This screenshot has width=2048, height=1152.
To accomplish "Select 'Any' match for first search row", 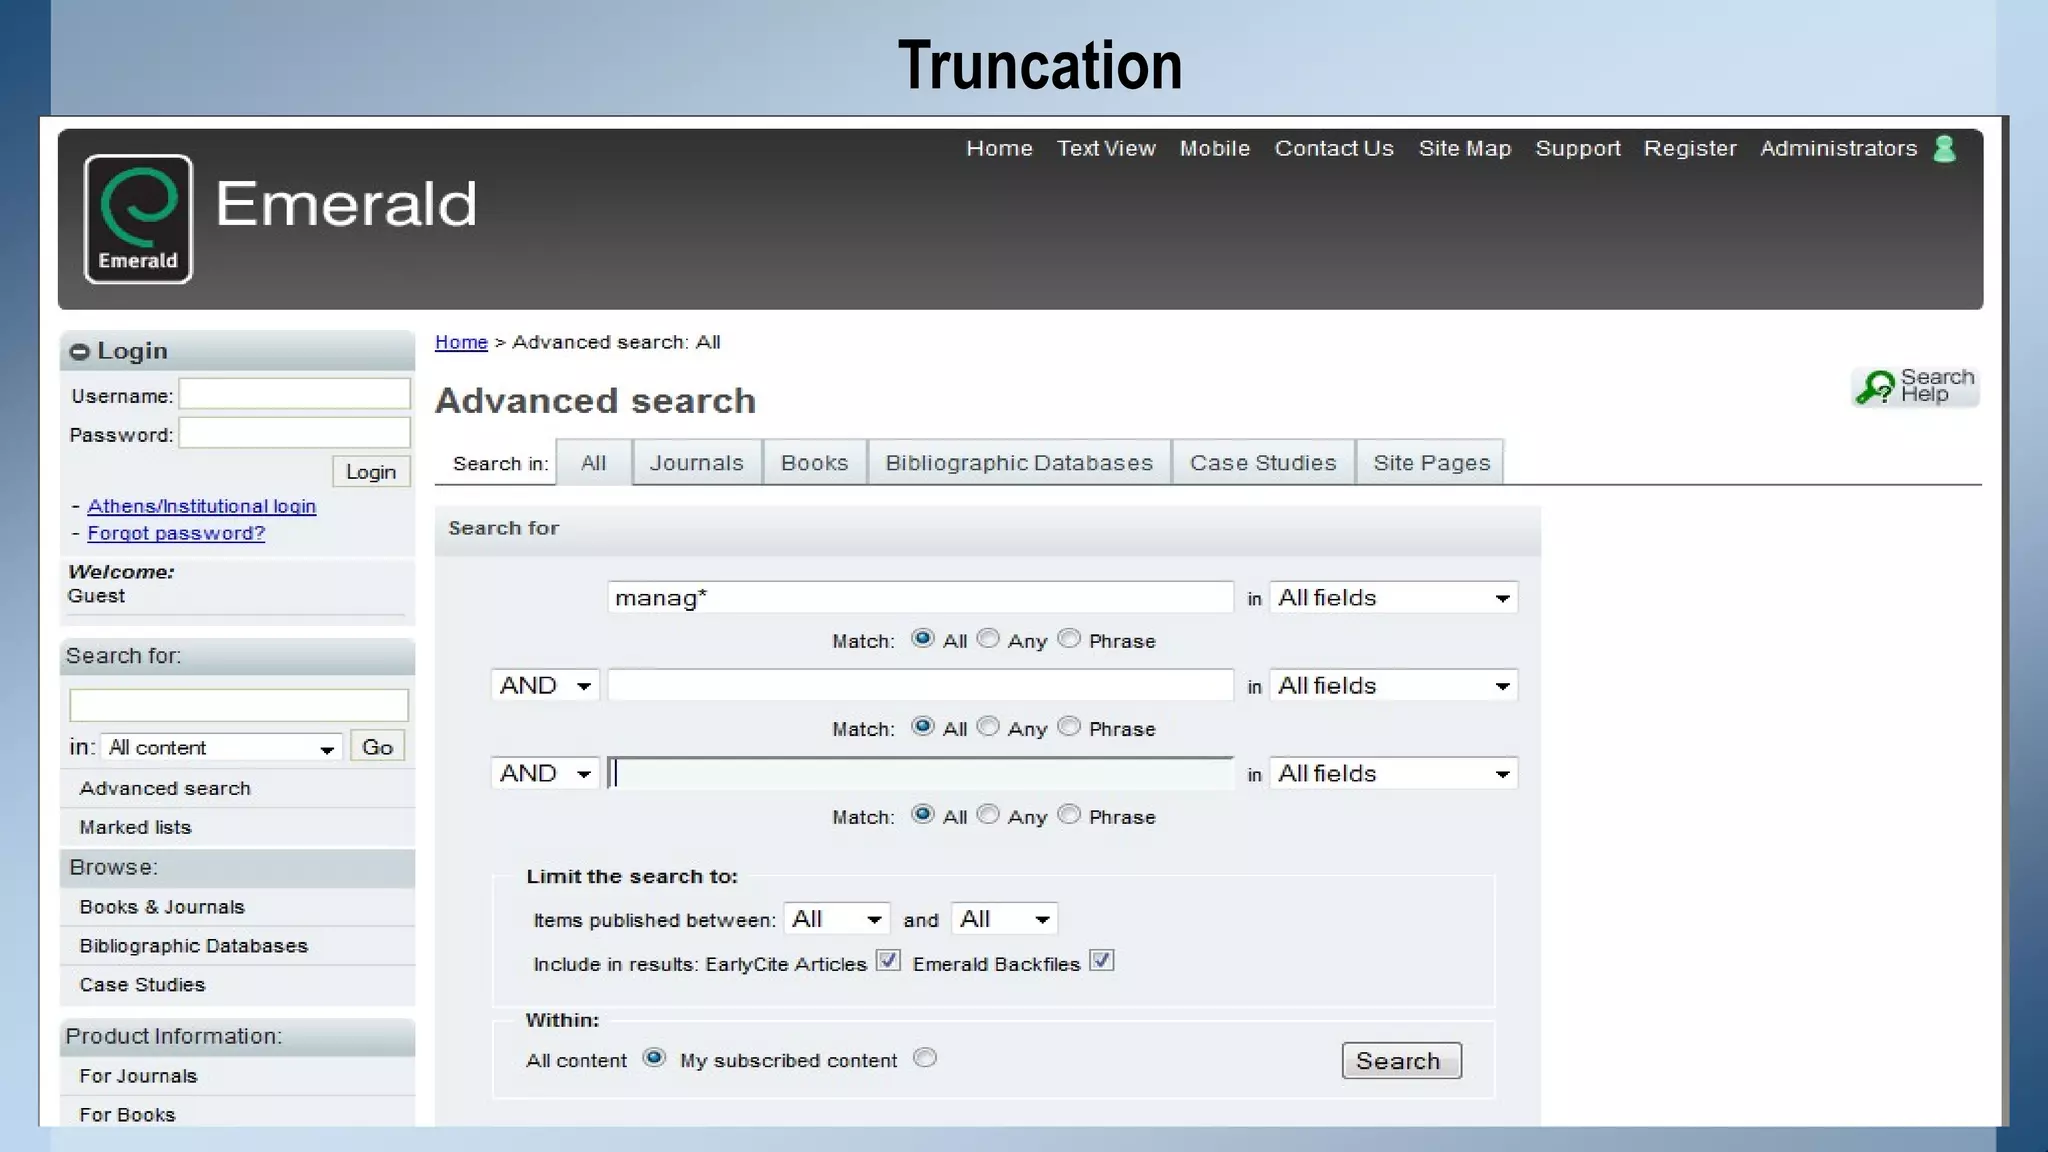I will click(988, 638).
